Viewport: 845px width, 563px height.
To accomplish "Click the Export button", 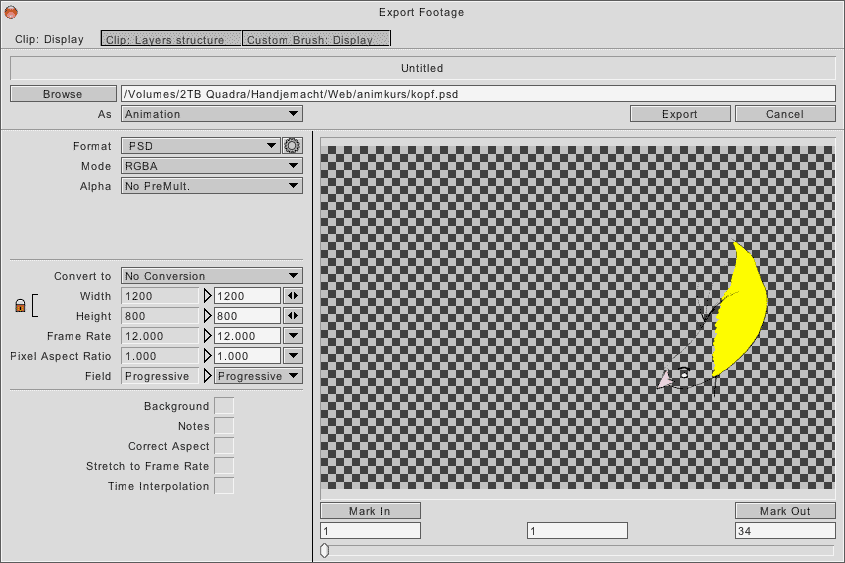I will (x=680, y=114).
